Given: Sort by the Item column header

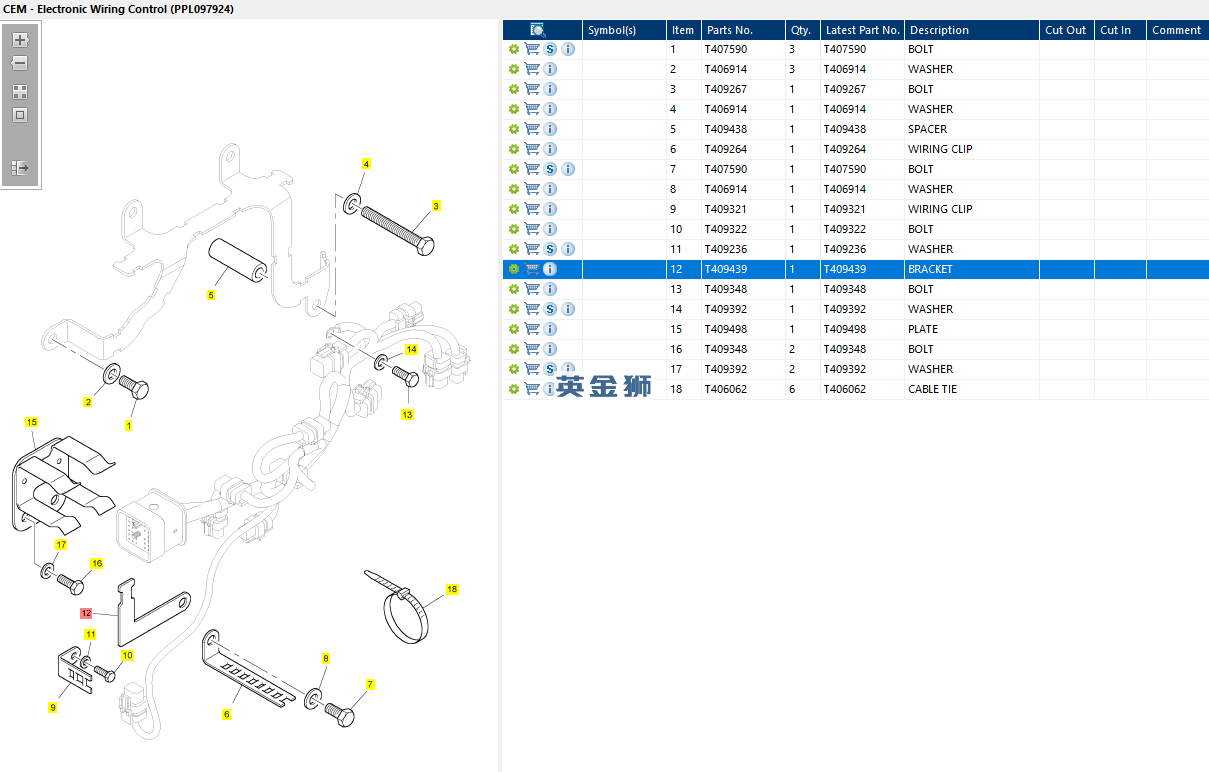Looking at the screenshot, I should [x=683, y=30].
